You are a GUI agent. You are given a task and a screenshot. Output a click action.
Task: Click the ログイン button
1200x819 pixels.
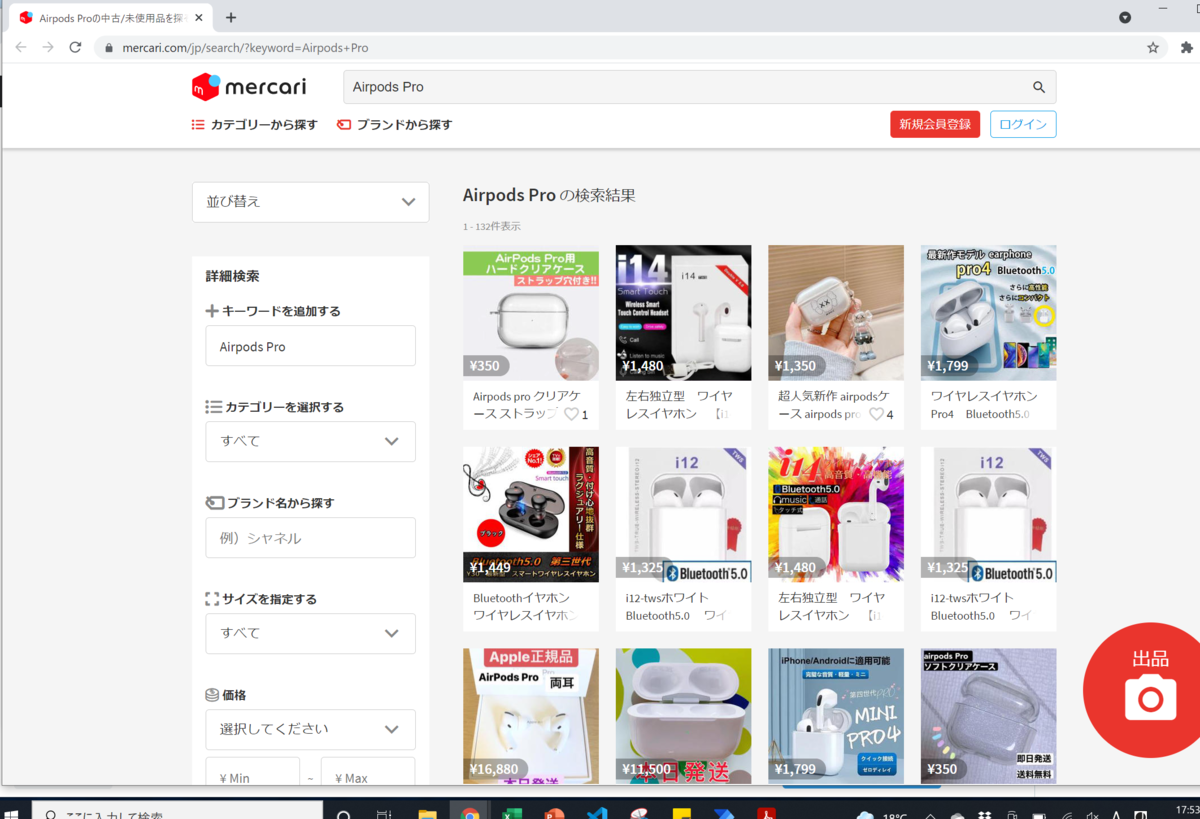(1023, 124)
